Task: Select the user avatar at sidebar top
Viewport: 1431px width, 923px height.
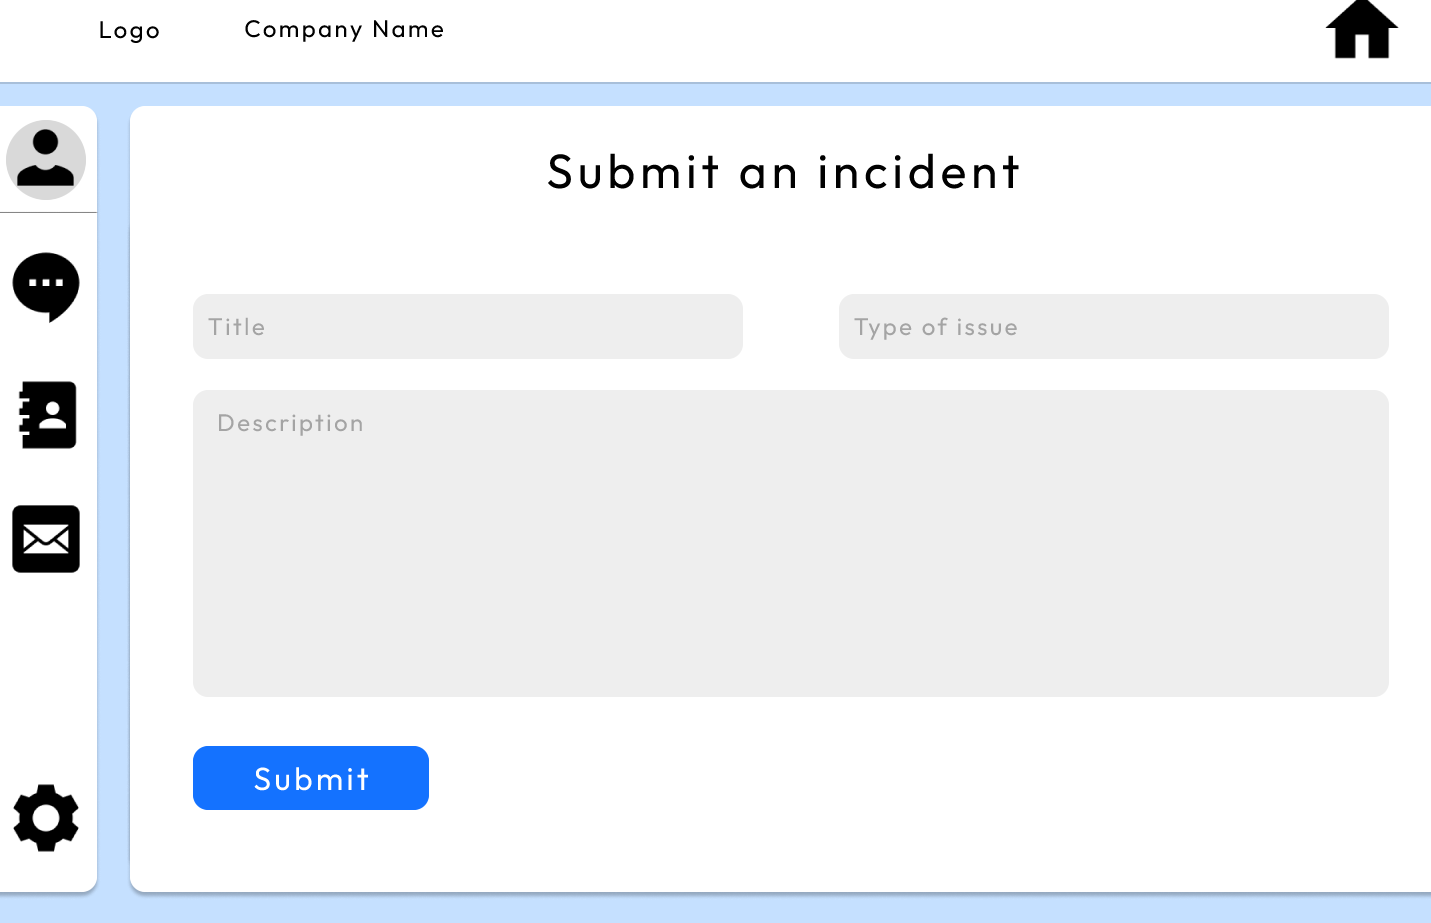Action: 46,159
